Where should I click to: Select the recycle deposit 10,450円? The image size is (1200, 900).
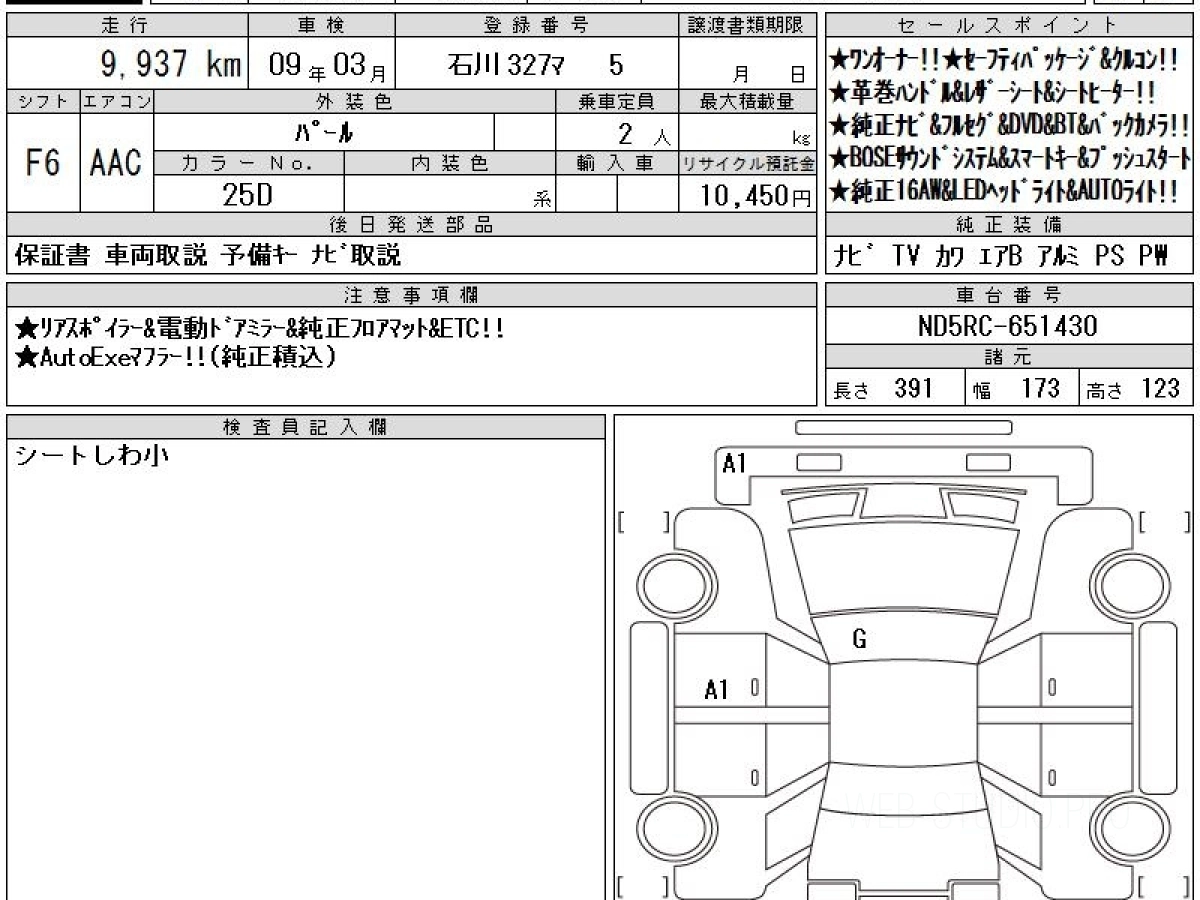(x=756, y=196)
